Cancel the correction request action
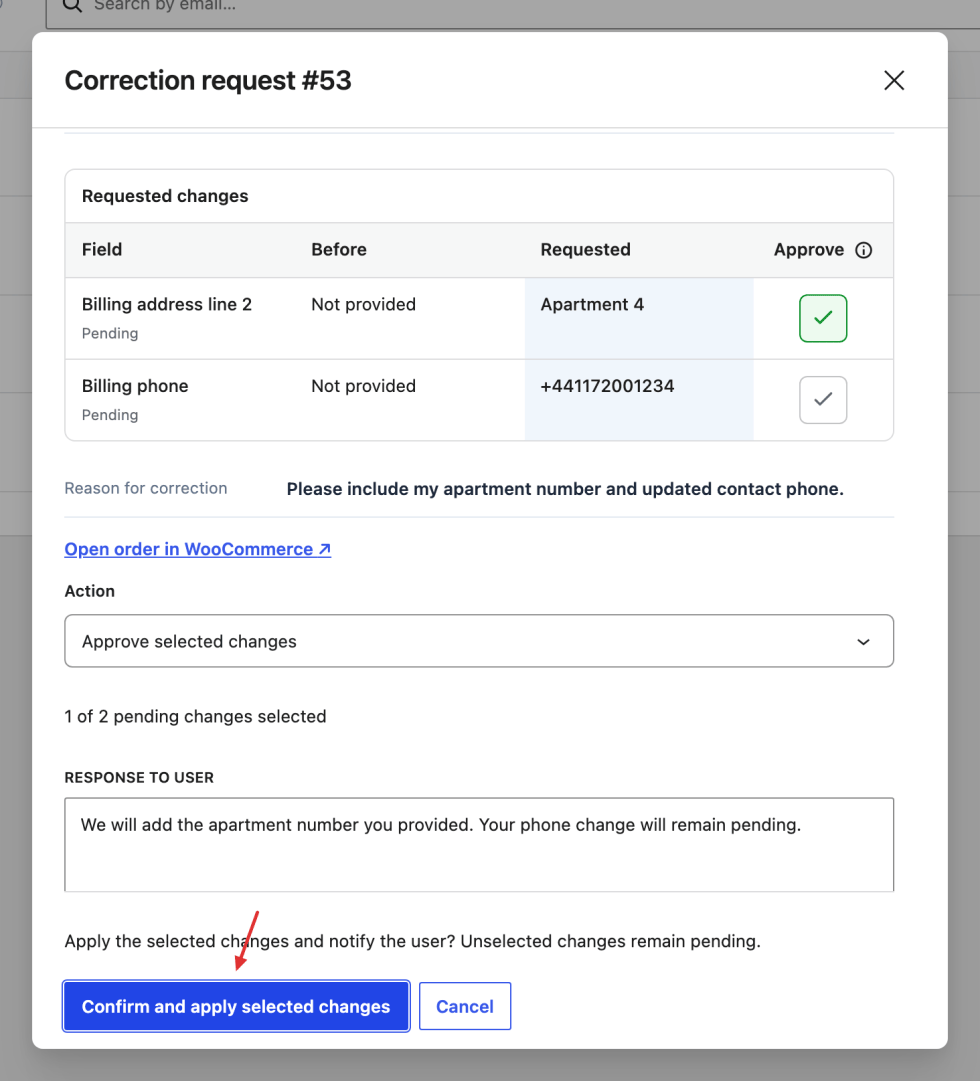Screen dimensions: 980x1081 coord(465,1007)
